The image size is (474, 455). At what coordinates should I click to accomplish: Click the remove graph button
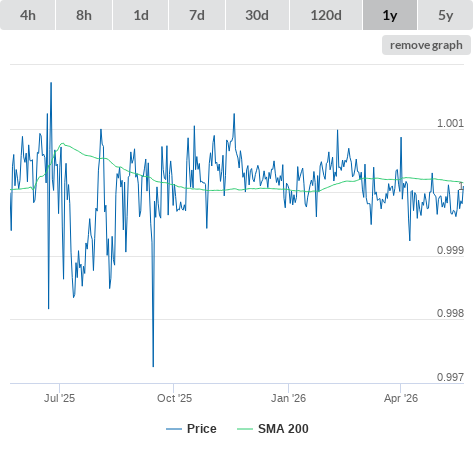pos(426,45)
